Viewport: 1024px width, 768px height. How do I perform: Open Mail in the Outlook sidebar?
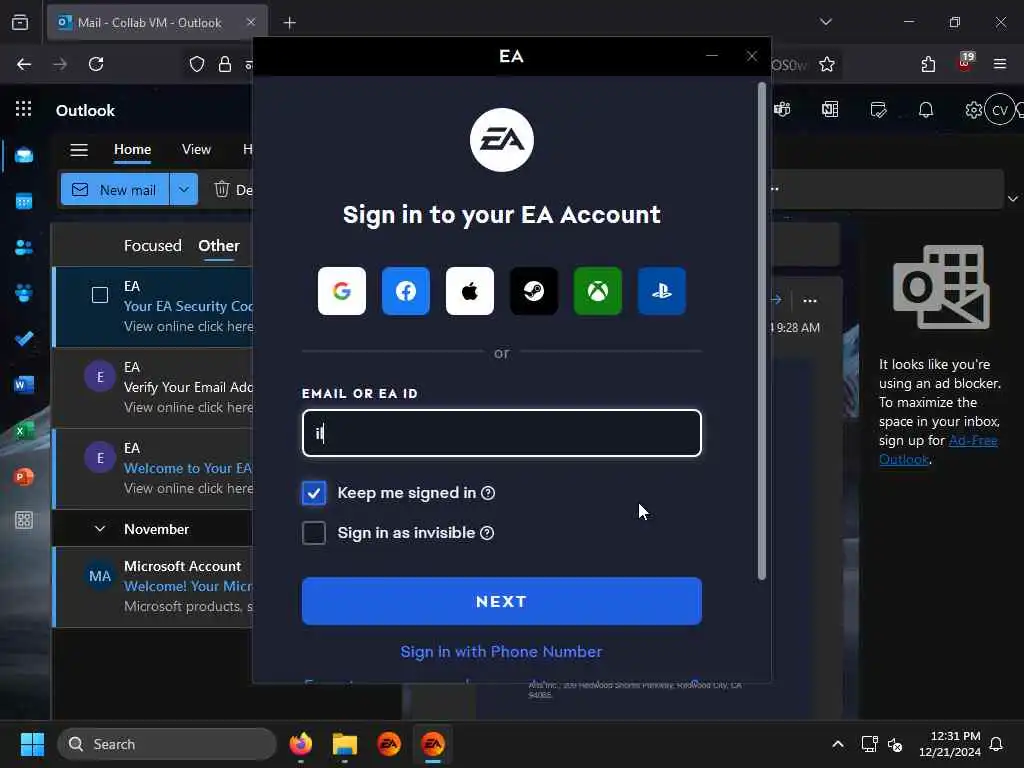tap(24, 155)
